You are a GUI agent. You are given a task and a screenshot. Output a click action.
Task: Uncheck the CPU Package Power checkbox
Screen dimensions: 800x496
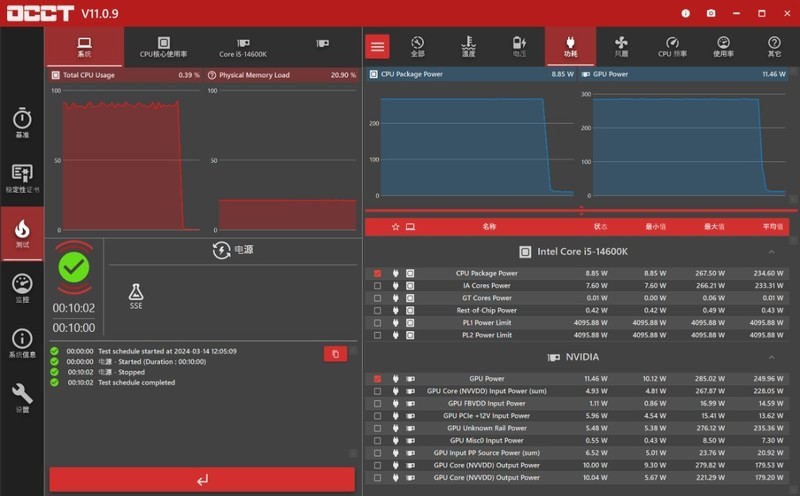coord(377,273)
